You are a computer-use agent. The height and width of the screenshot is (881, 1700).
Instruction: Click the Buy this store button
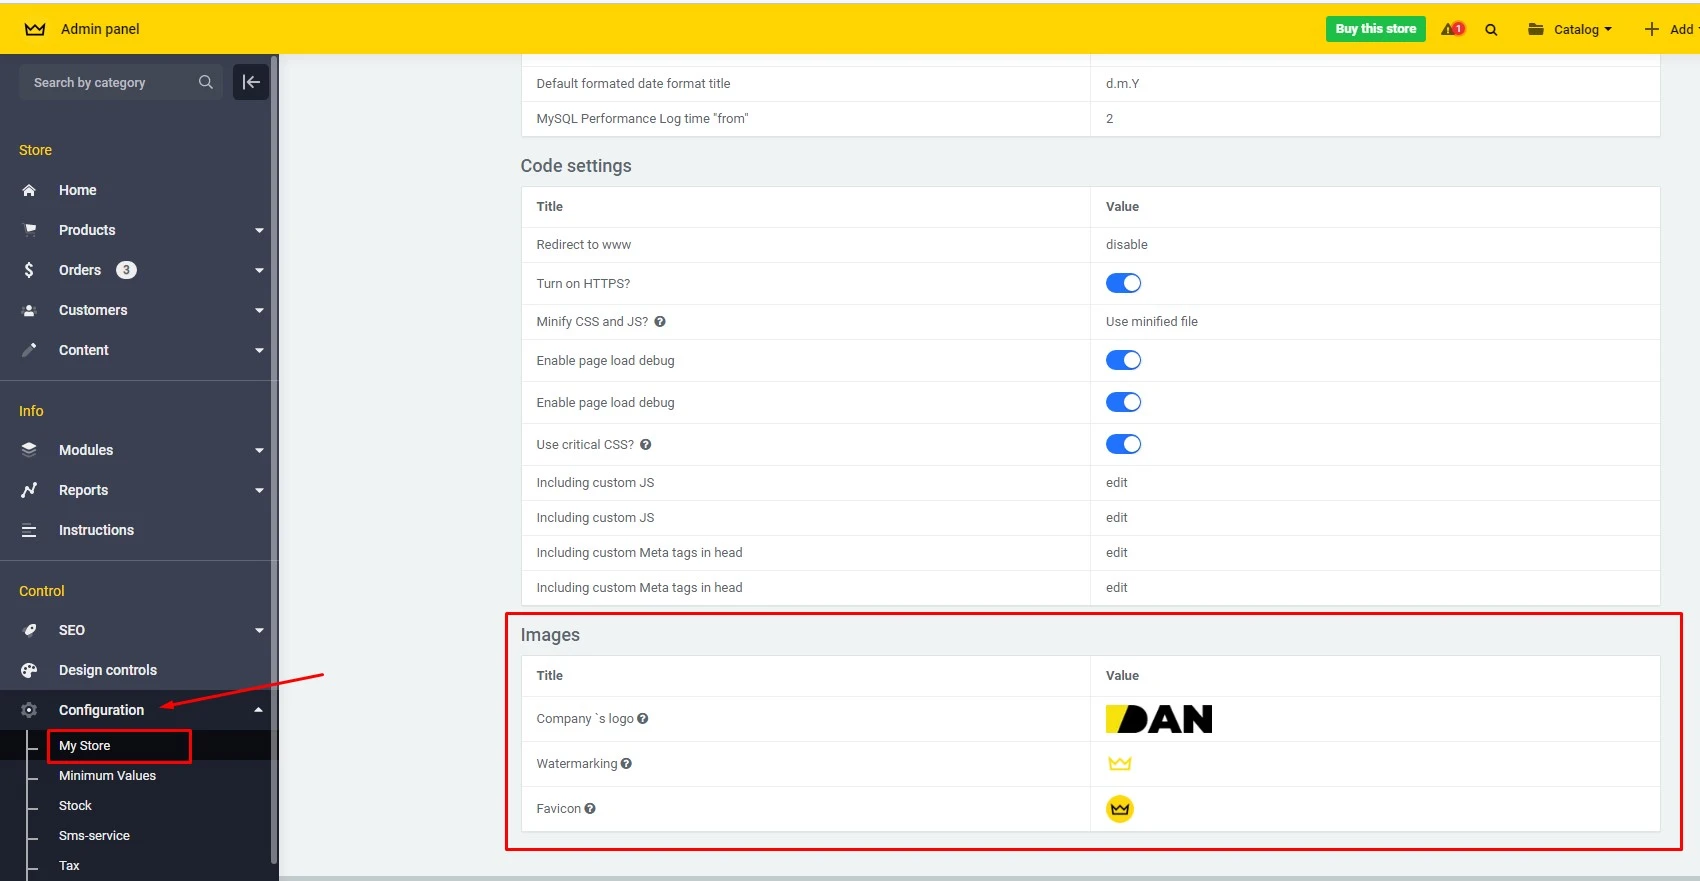click(1375, 29)
